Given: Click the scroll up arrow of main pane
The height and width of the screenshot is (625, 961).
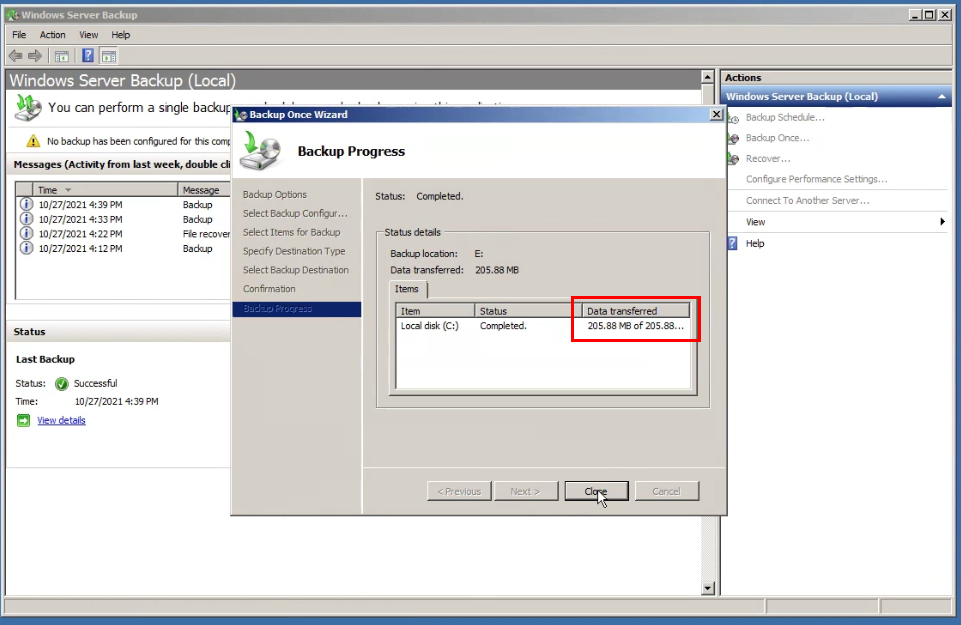Looking at the screenshot, I should (x=708, y=78).
